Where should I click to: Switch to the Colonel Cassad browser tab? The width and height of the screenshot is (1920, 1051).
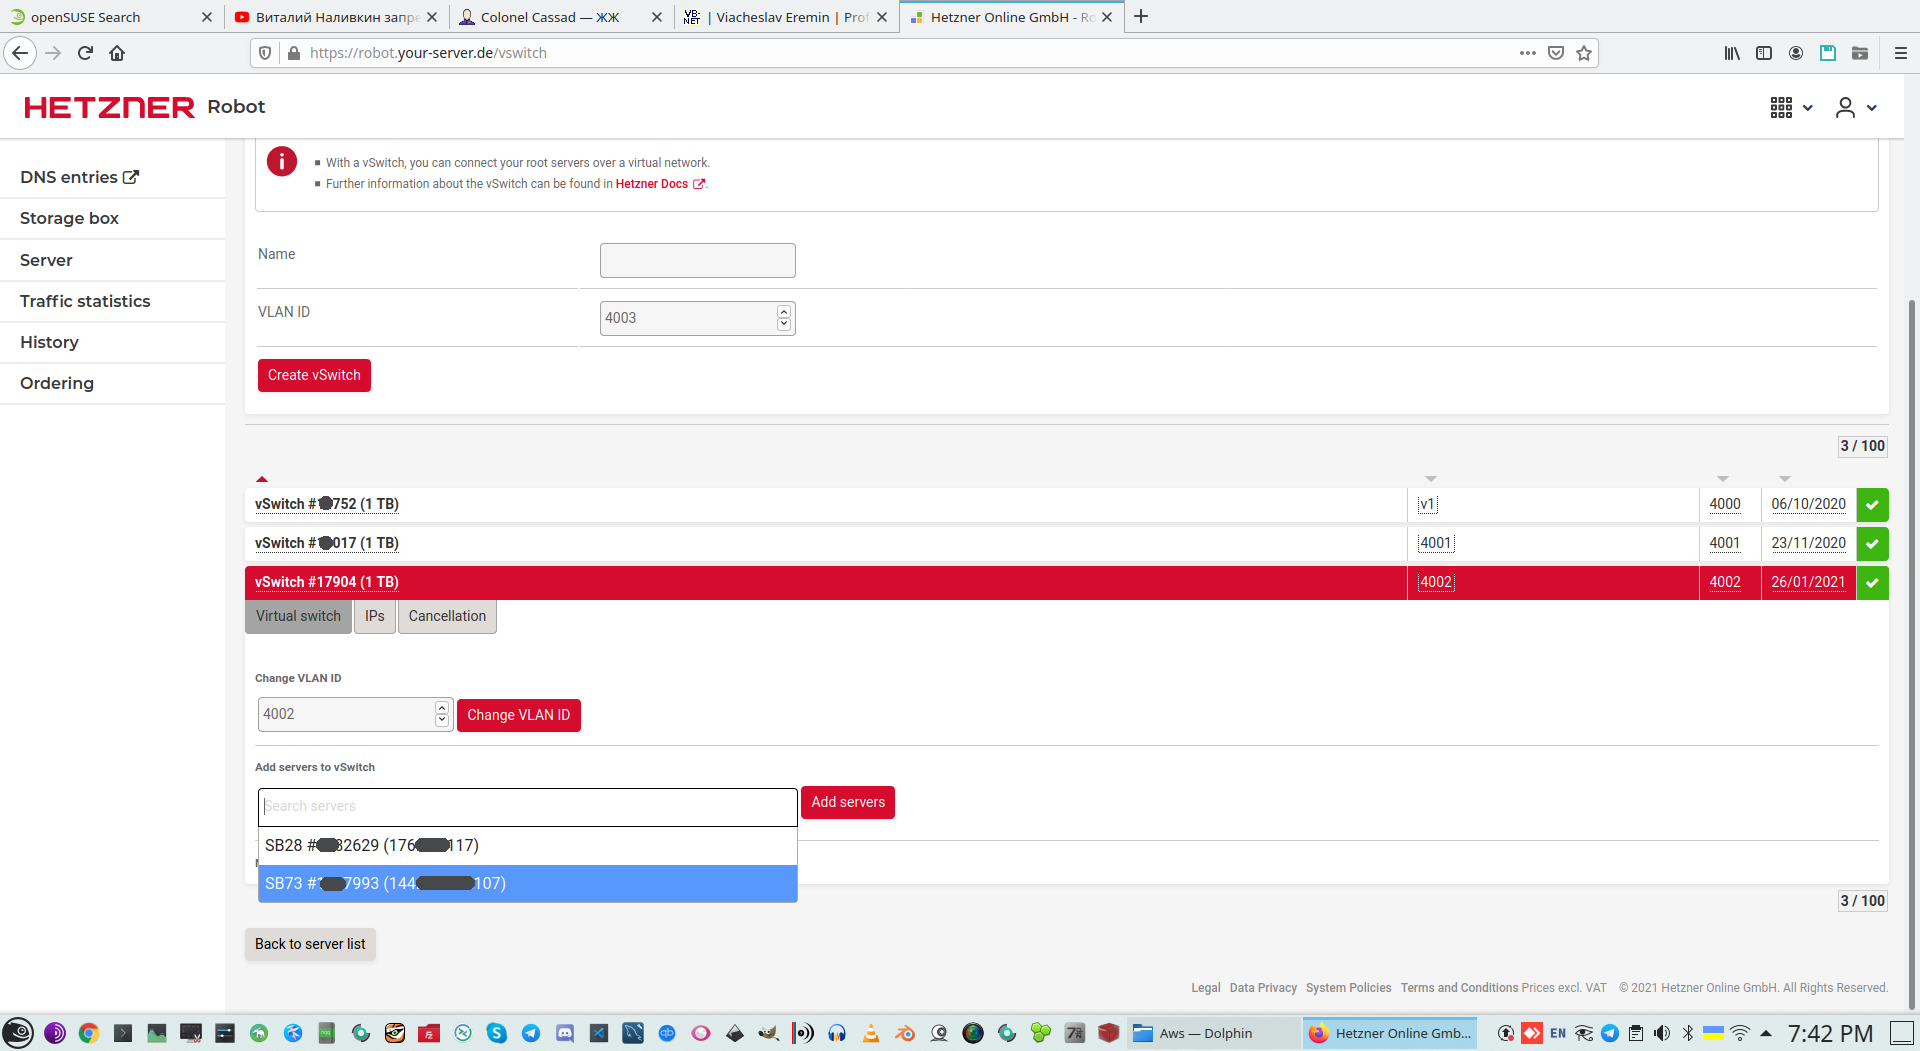pos(560,17)
